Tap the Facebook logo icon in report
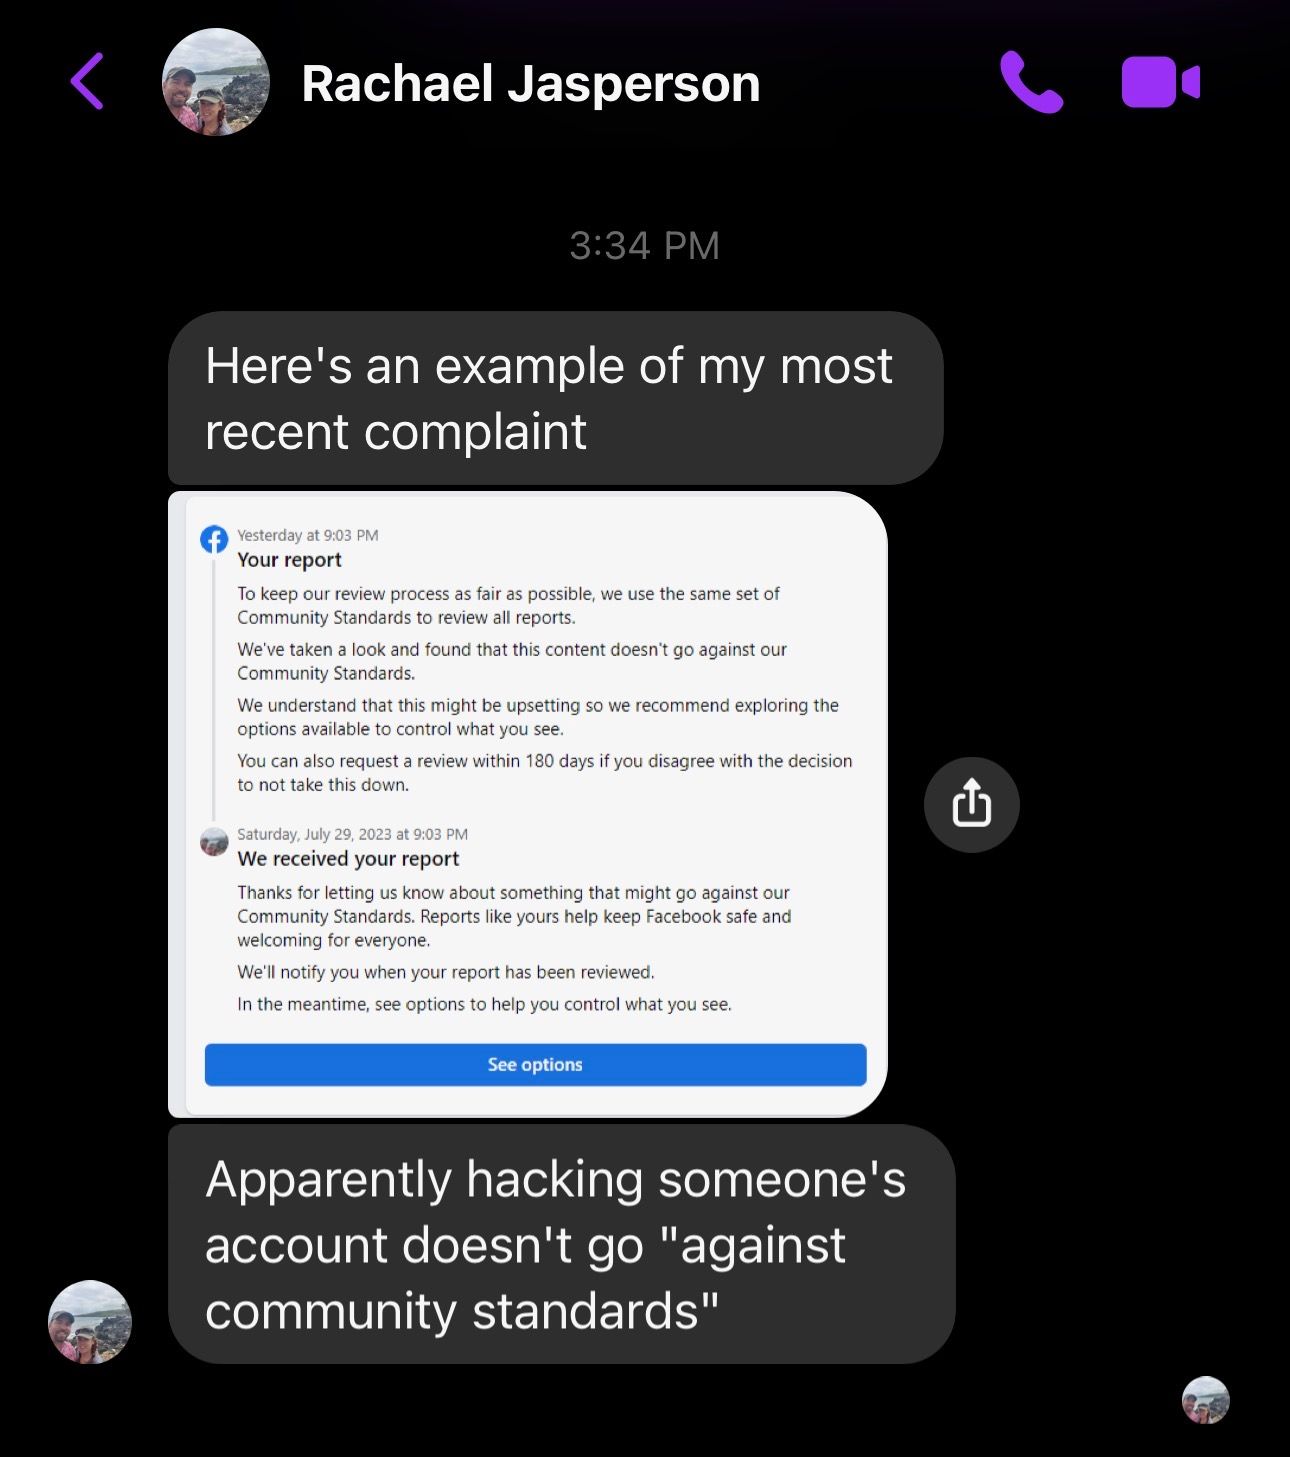 pyautogui.click(x=214, y=539)
